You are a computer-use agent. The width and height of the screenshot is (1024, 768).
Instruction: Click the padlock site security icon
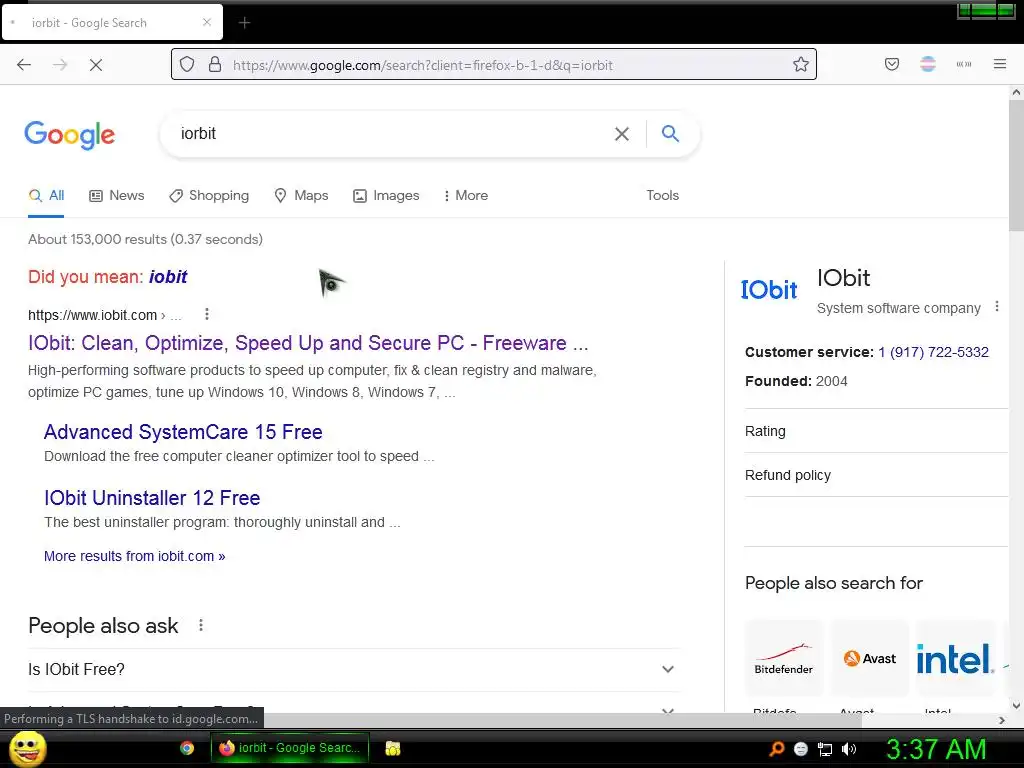pyautogui.click(x=214, y=65)
